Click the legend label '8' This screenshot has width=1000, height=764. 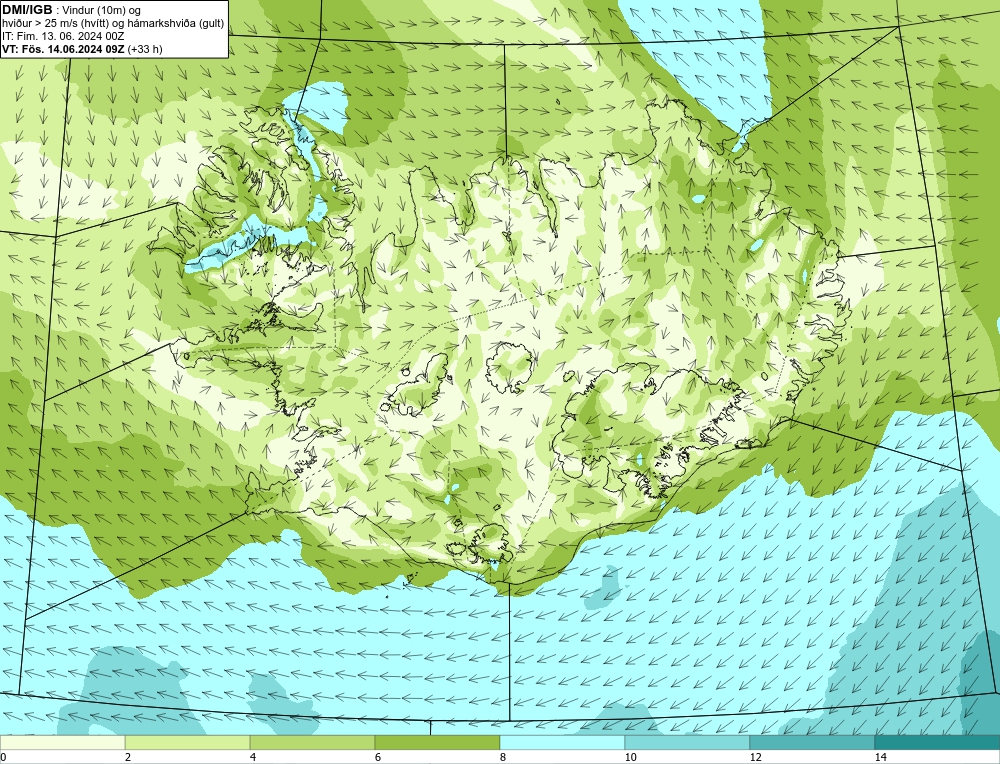(503, 757)
